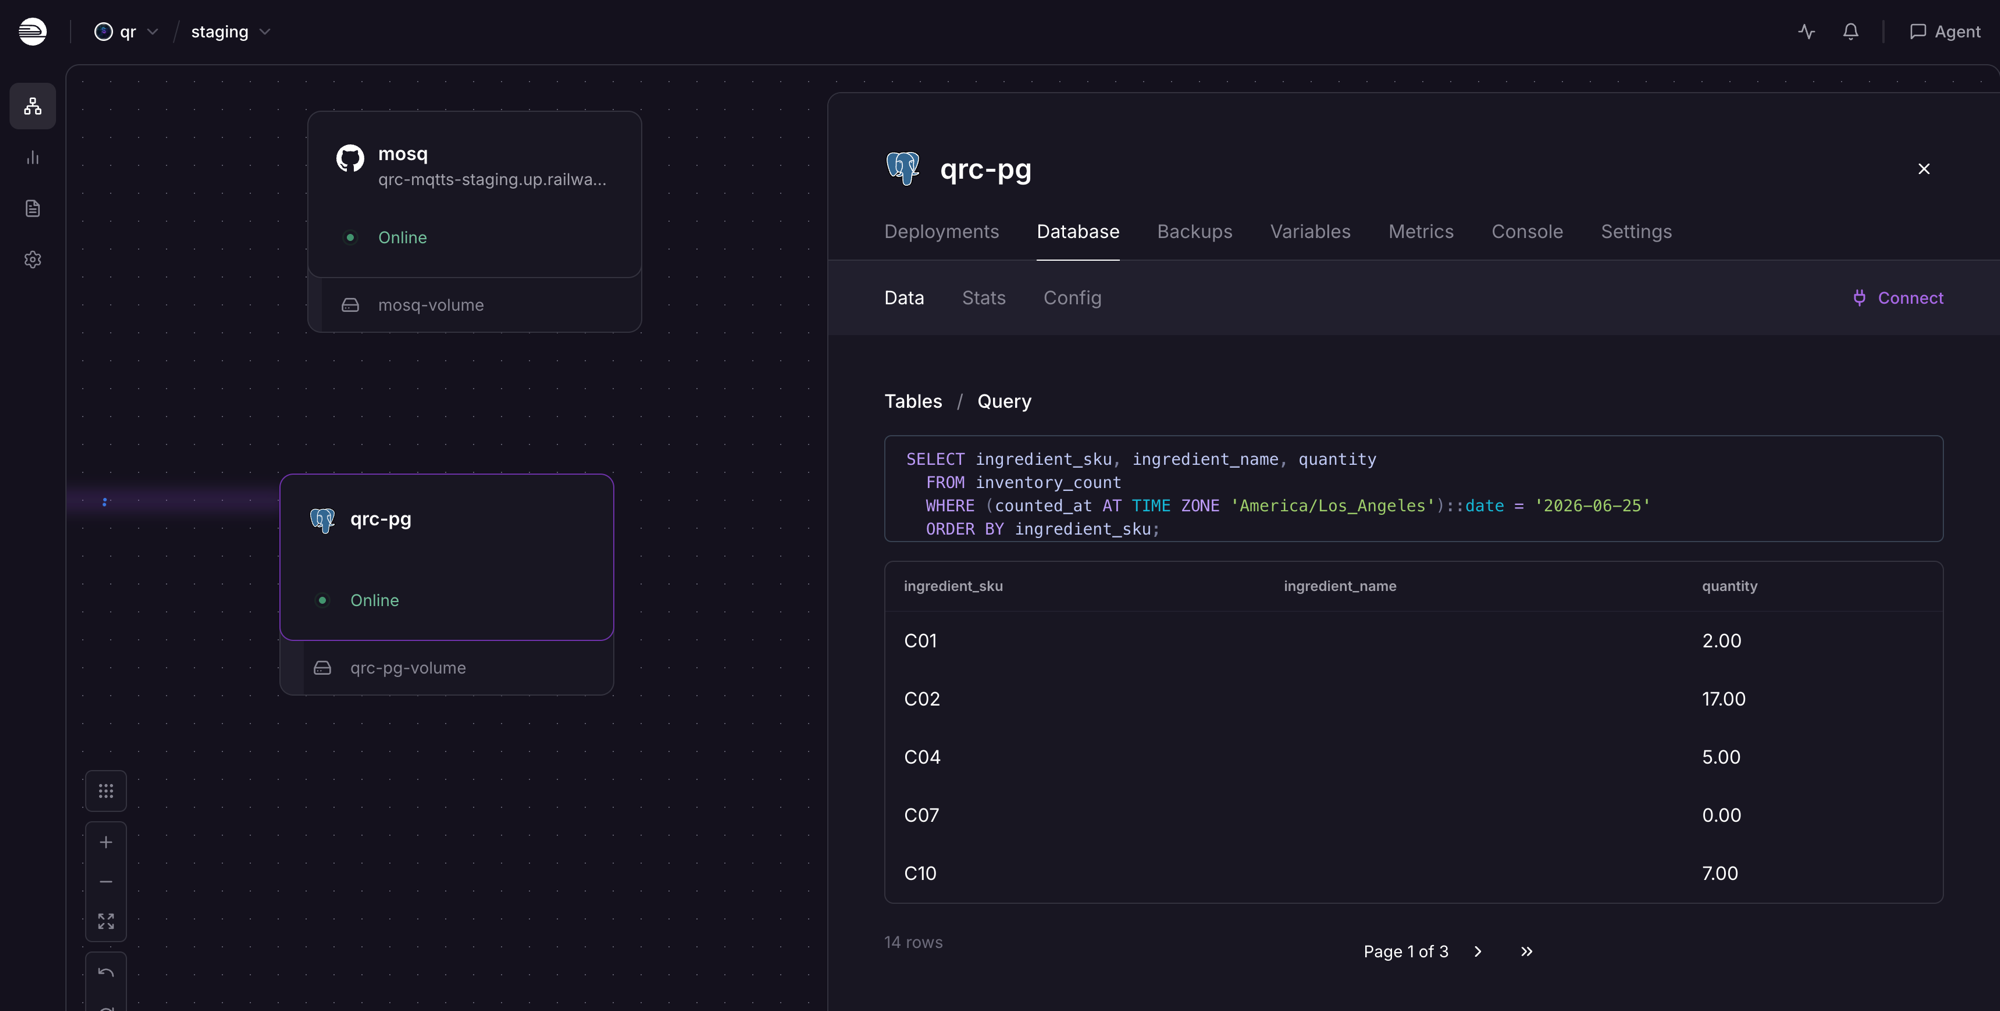
Task: Select the C01 sku cell
Action: 920,641
